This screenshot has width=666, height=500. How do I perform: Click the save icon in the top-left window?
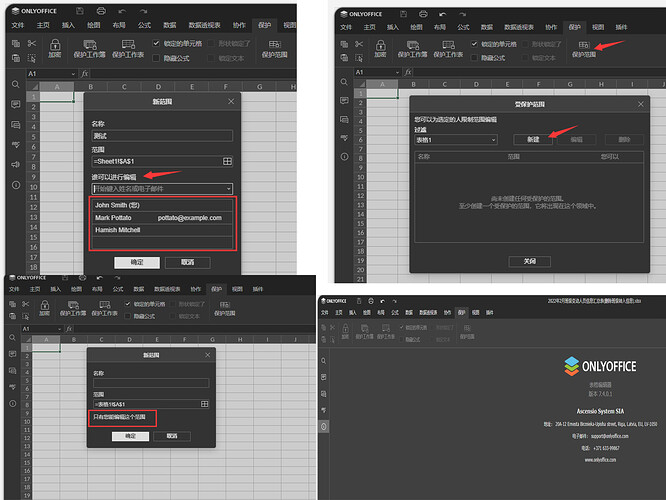79,11
